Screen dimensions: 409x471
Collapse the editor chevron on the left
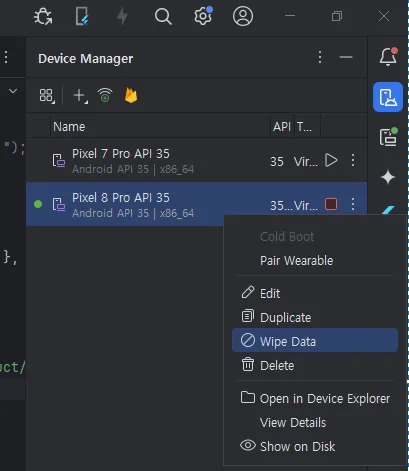[x=13, y=91]
